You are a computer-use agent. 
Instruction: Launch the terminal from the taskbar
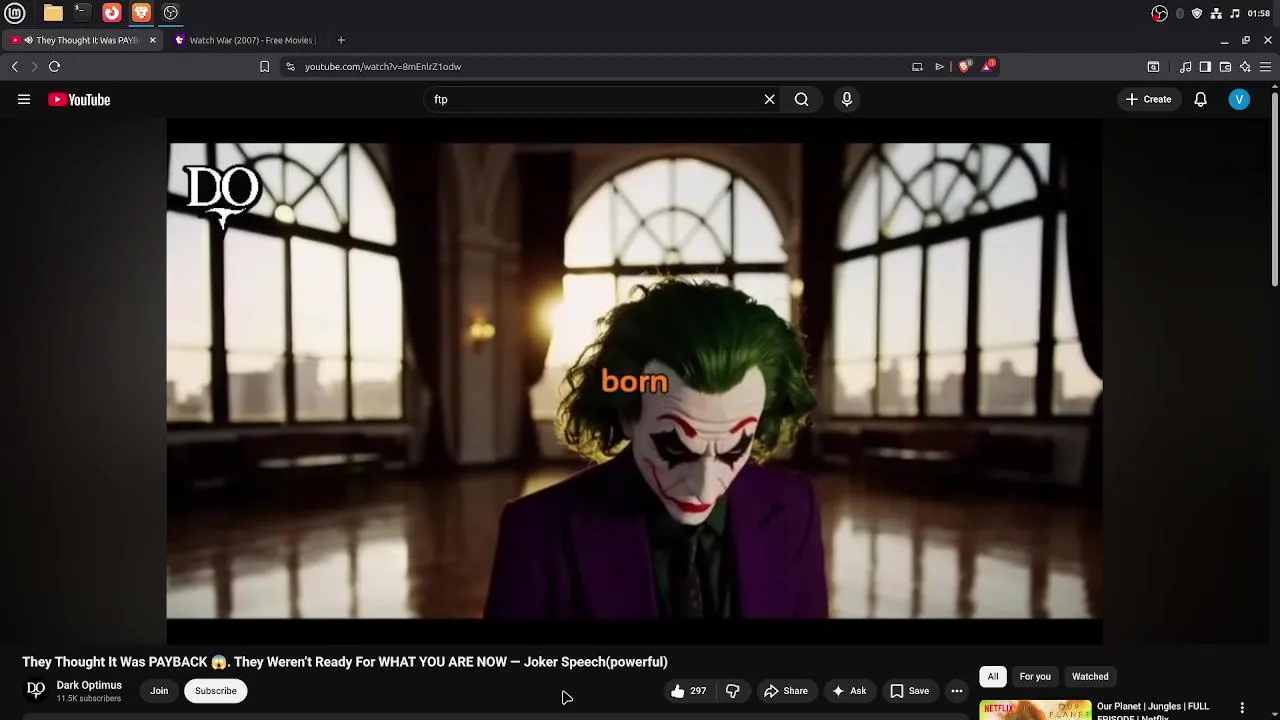coord(82,13)
